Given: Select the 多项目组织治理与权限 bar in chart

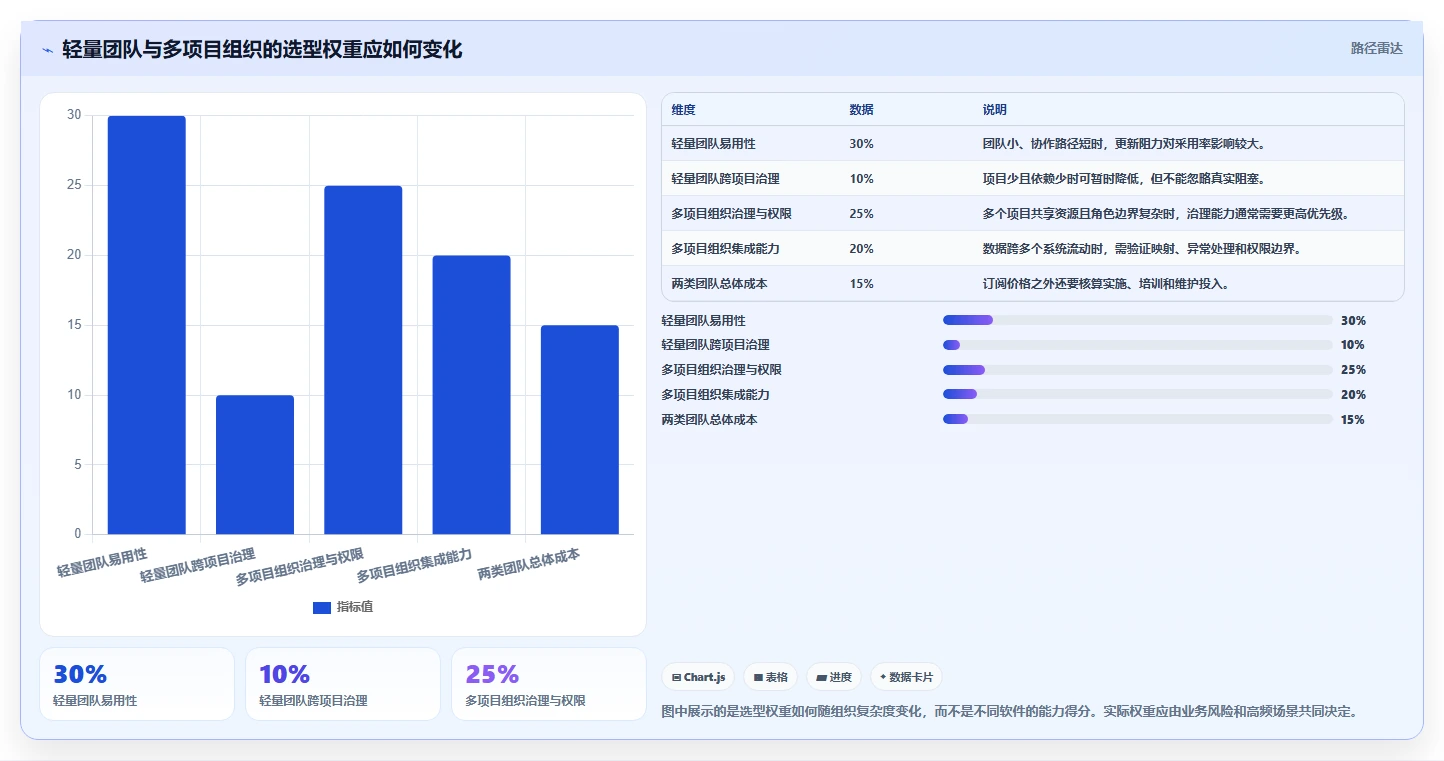Looking at the screenshot, I should pyautogui.click(x=363, y=360).
